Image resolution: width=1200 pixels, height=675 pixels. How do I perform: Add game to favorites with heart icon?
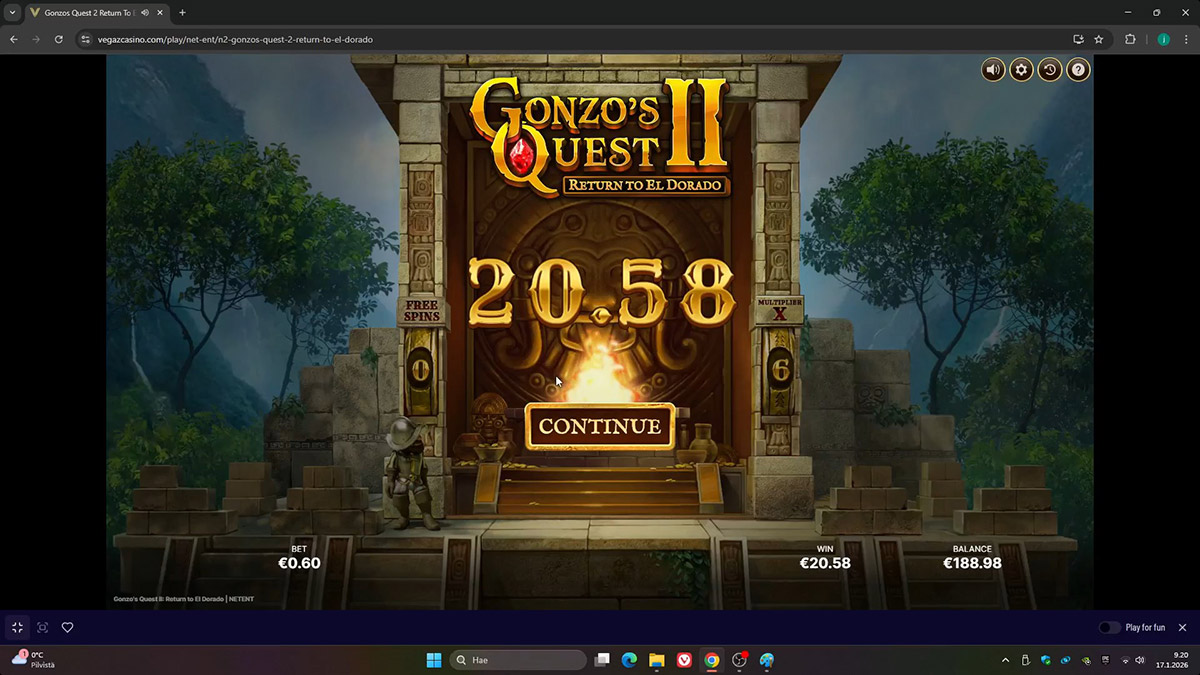coord(67,628)
